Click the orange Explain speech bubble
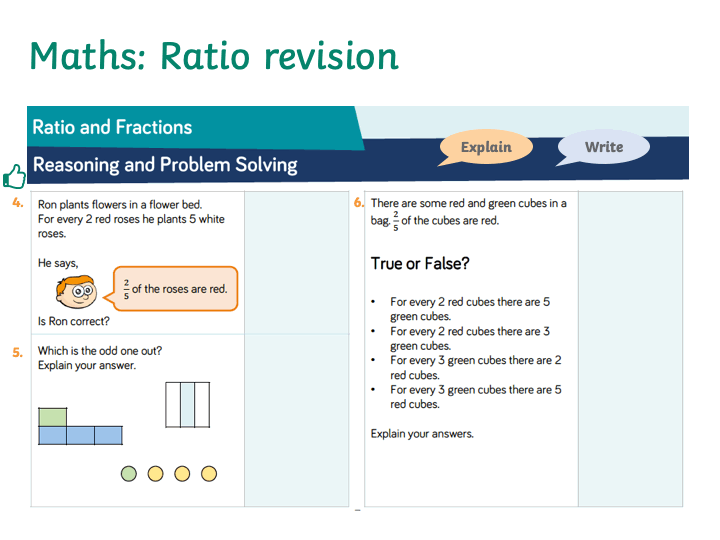The width and height of the screenshot is (720, 540). pyautogui.click(x=485, y=147)
